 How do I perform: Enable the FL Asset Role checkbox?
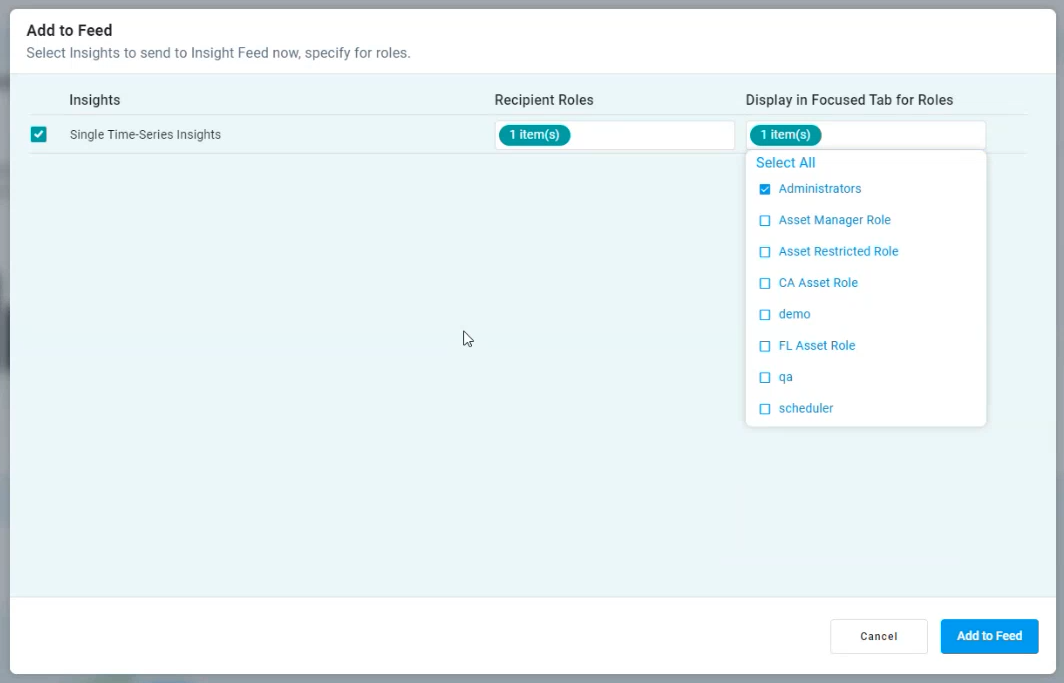click(x=765, y=346)
